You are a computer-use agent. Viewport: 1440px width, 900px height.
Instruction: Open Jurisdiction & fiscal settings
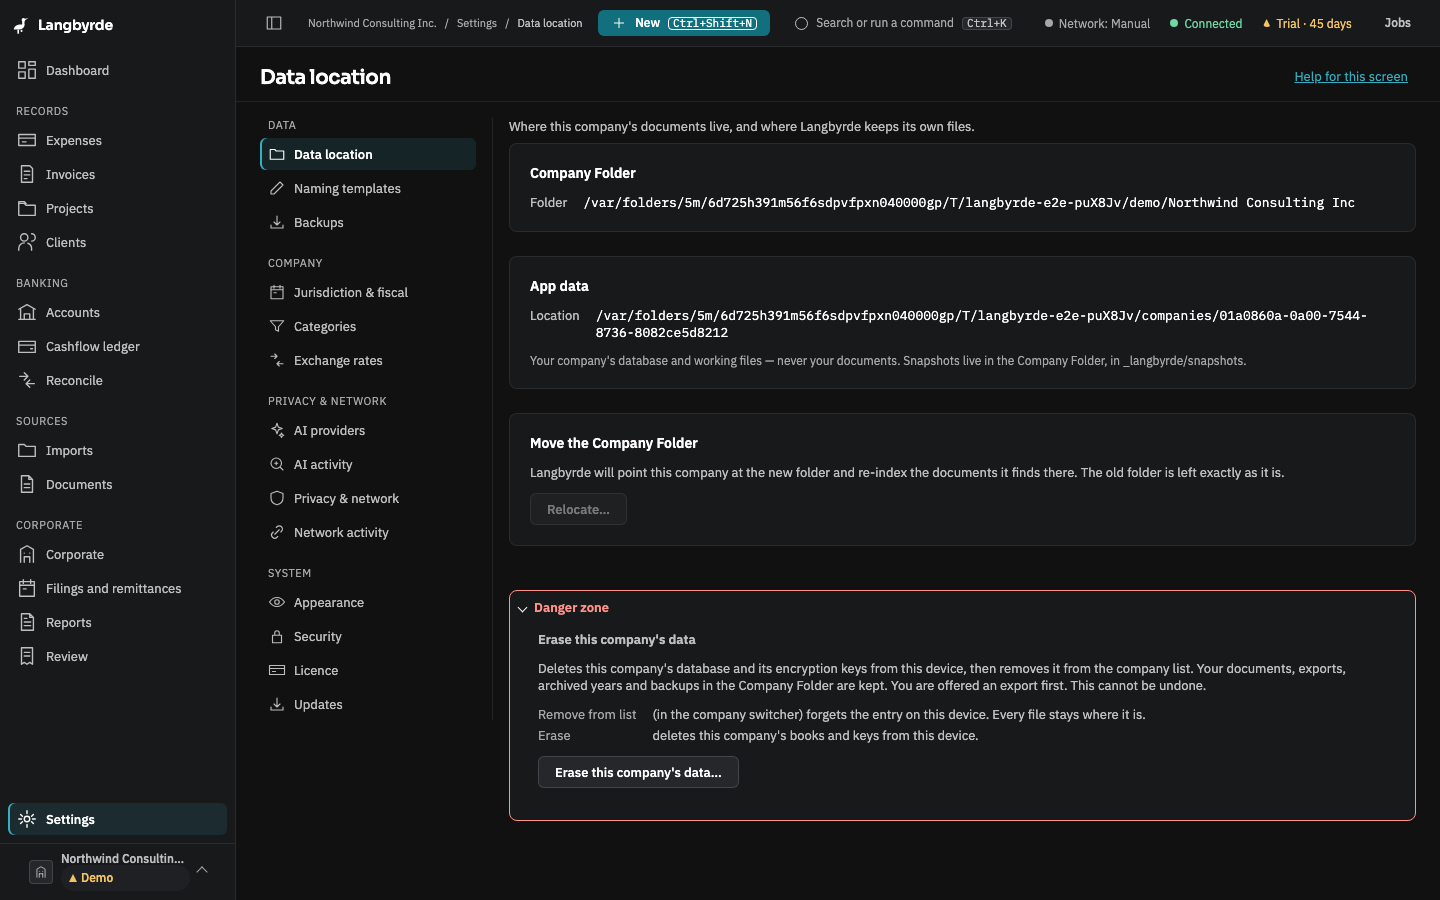[368, 293]
